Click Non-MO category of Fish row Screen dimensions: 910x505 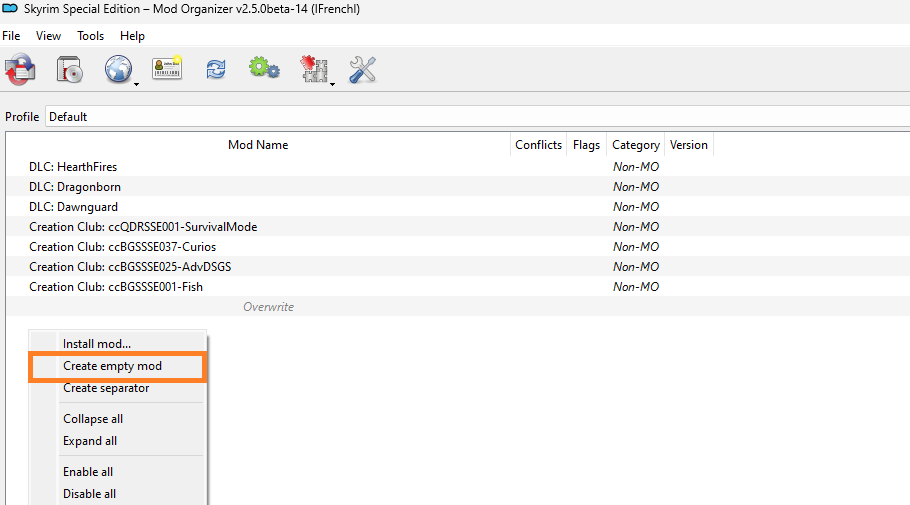(x=636, y=287)
